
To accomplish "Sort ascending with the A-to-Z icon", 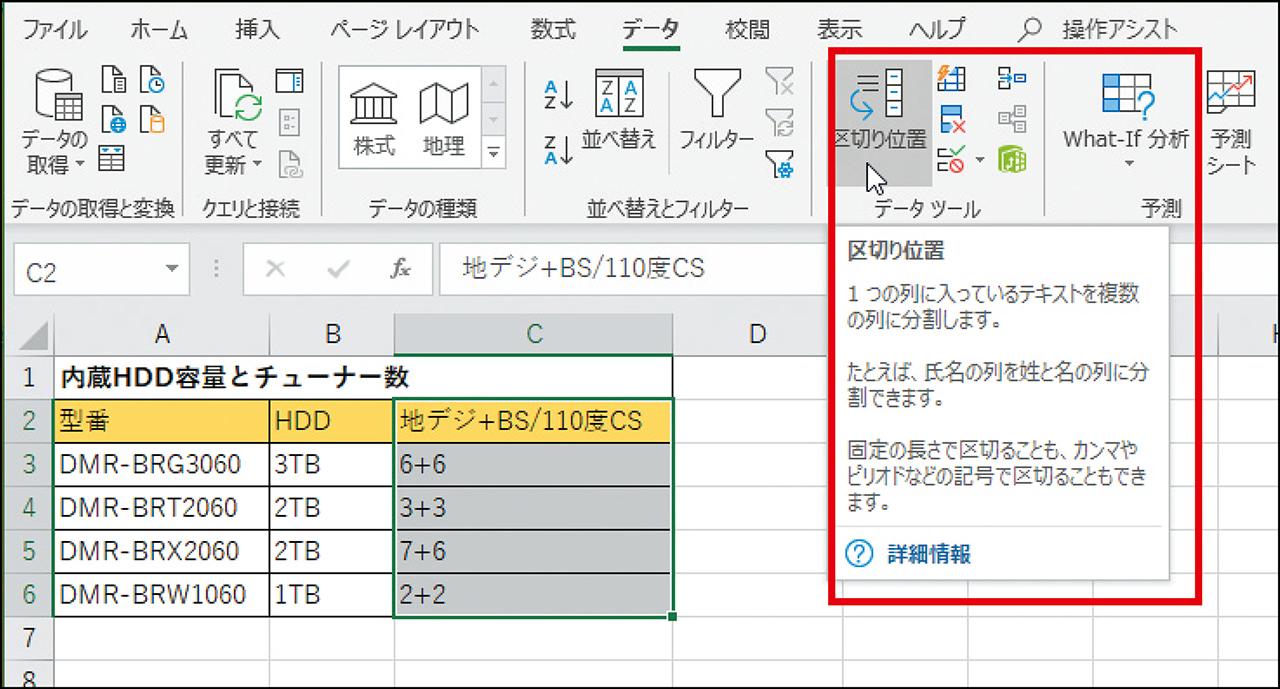I will coord(558,95).
